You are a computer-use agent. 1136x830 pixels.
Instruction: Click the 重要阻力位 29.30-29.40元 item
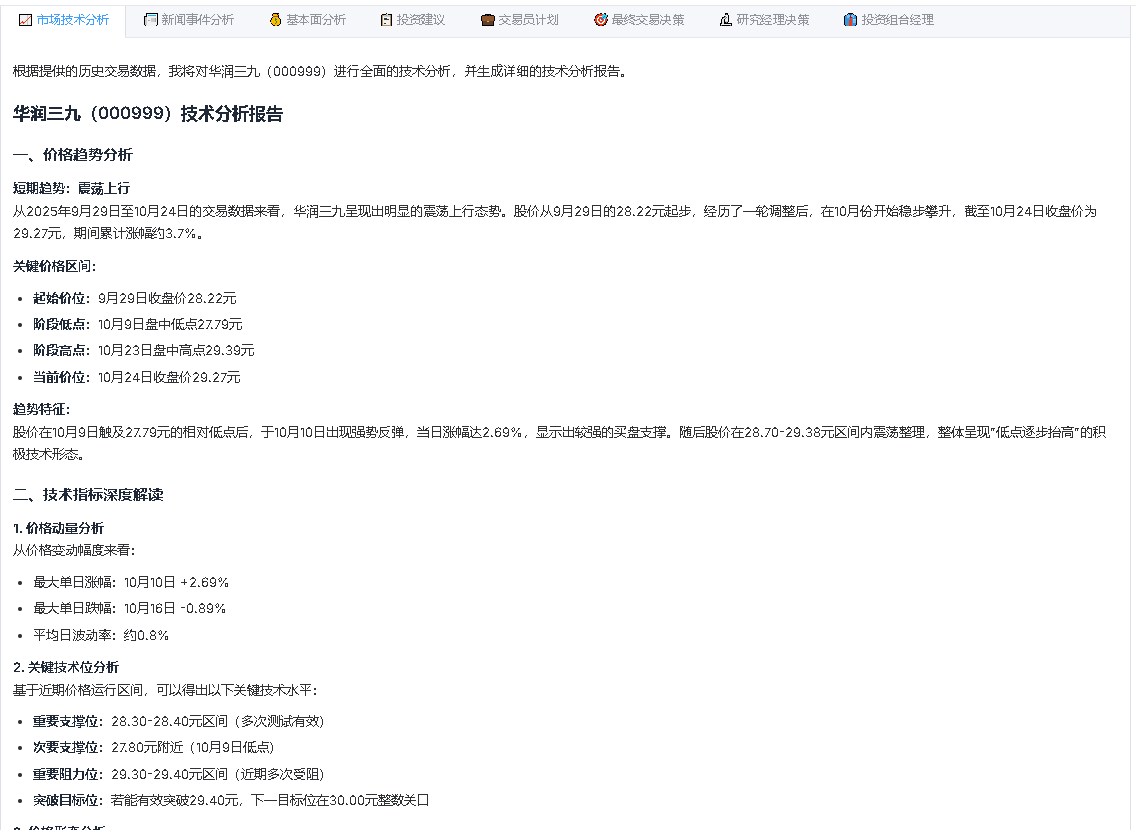coord(178,774)
